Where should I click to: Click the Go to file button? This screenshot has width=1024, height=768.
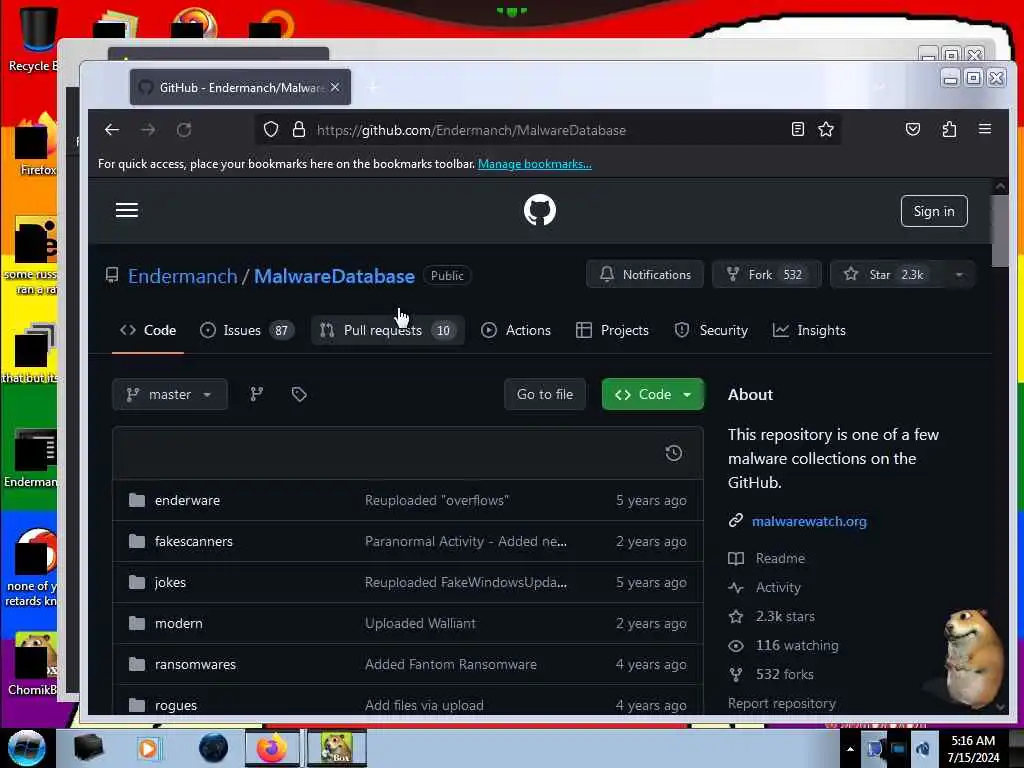coord(545,394)
